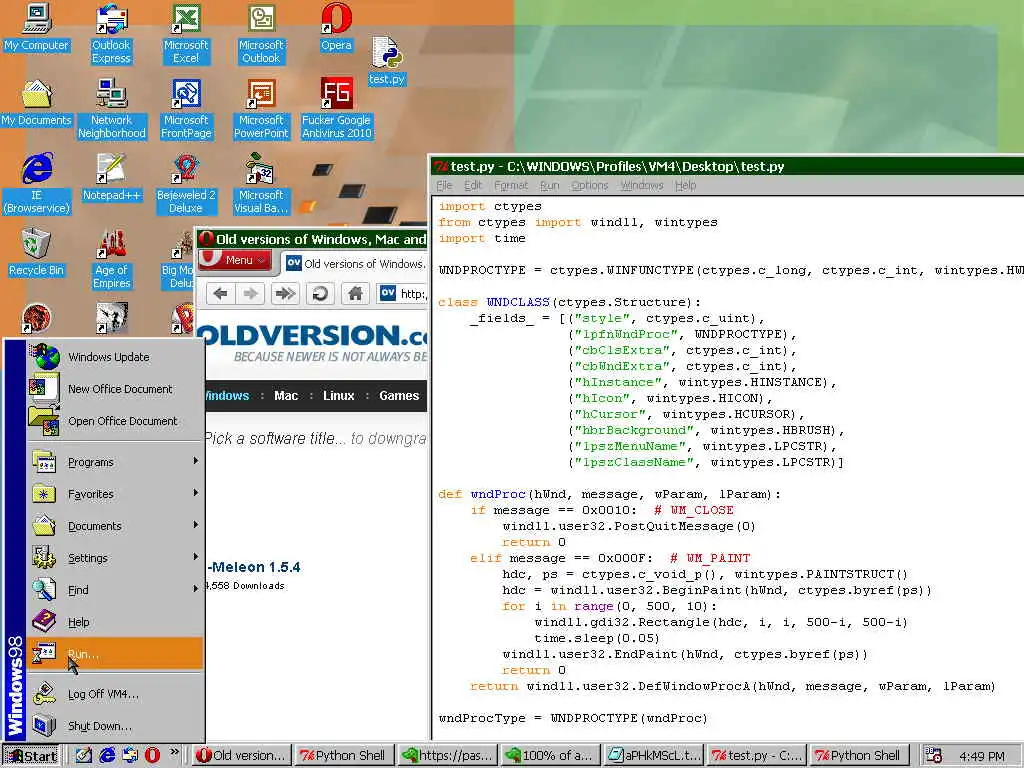Click Opera forward navigation arrow
1024x768 pixels.
pyautogui.click(x=250, y=293)
